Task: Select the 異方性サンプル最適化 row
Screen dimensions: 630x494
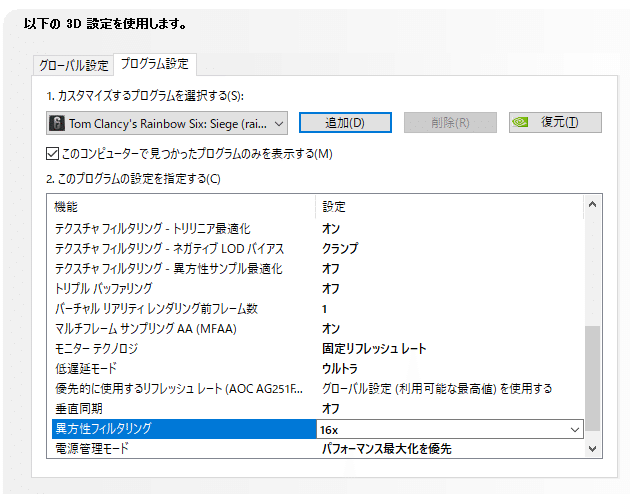Action: click(317, 269)
